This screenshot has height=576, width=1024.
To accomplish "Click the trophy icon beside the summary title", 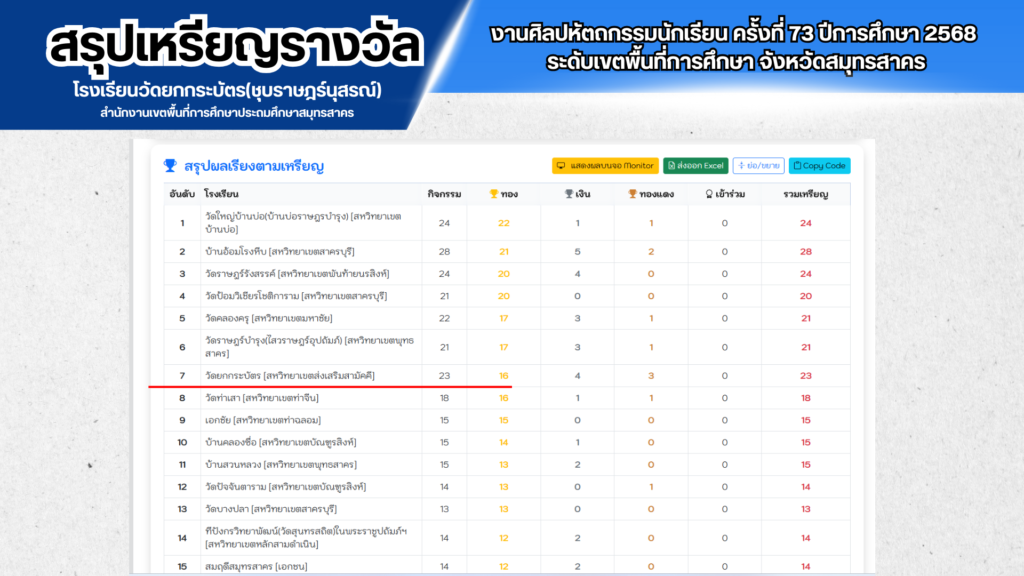I will (x=170, y=165).
